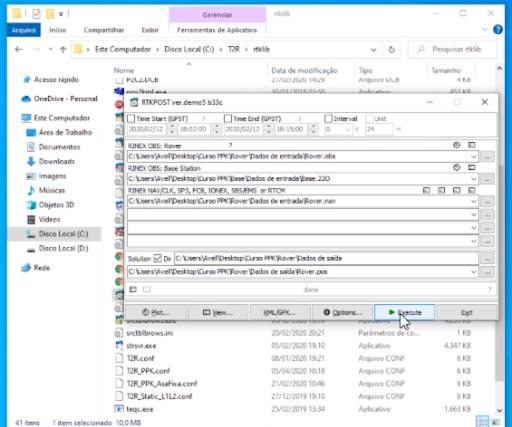Open the Interval value dropdown
The height and width of the screenshot is (427, 512).
pyautogui.click(x=347, y=129)
